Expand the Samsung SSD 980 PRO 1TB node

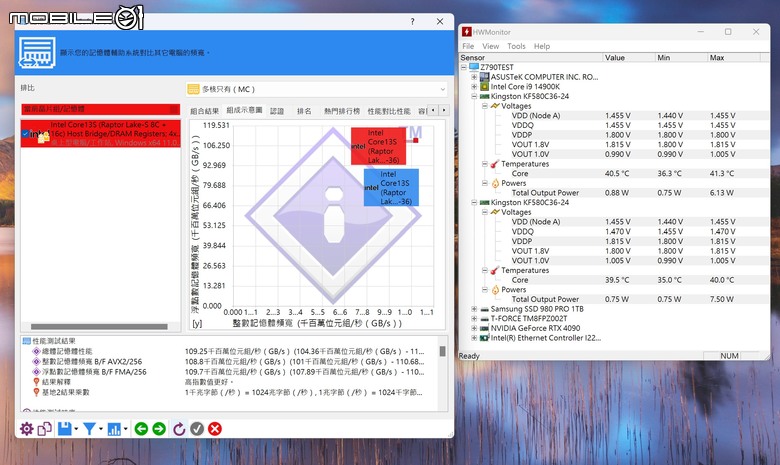tap(474, 309)
